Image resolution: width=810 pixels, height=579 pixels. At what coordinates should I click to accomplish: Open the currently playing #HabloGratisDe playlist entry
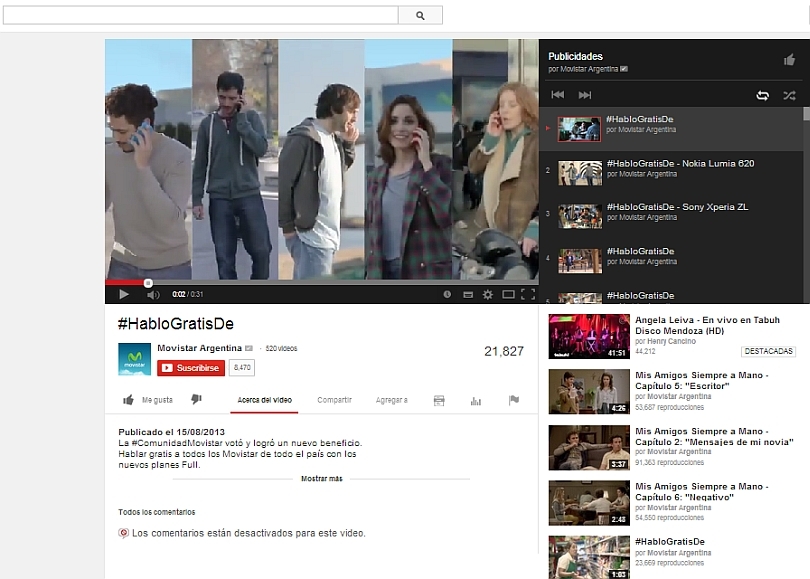click(671, 129)
